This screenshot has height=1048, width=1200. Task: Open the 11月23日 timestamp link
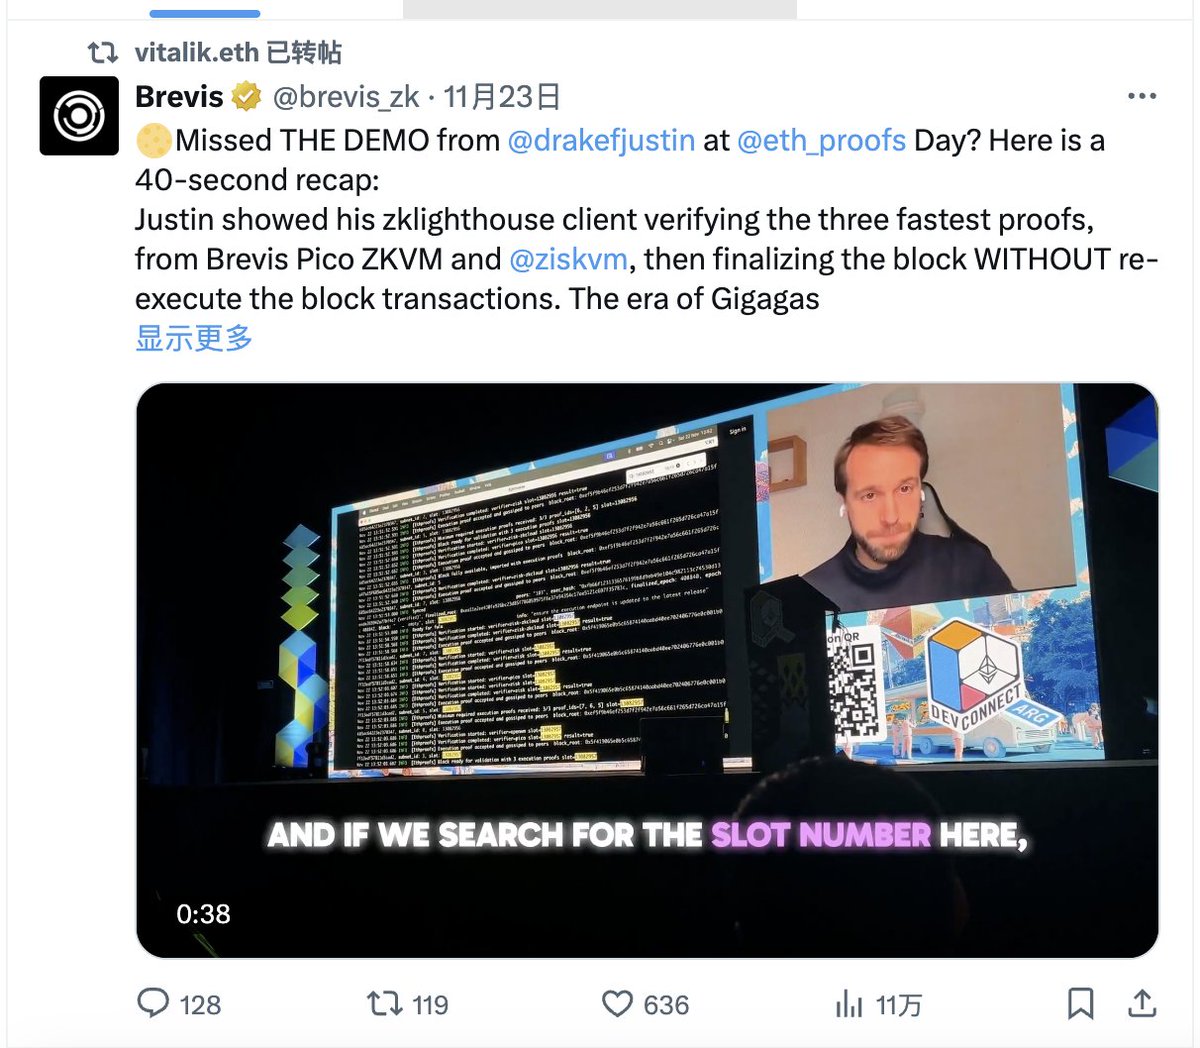pos(502,97)
